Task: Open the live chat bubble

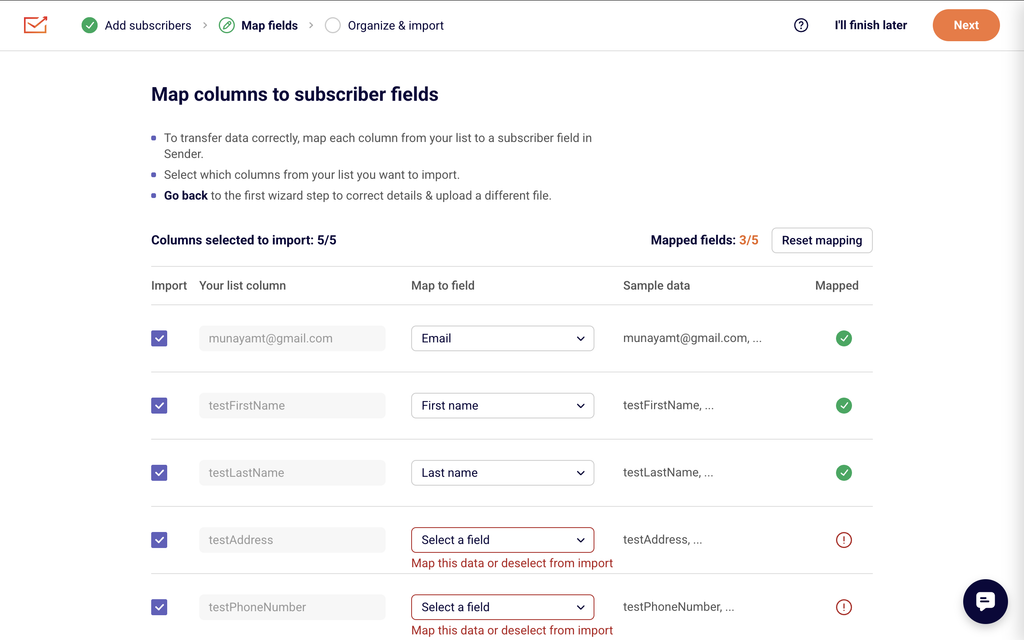Action: pos(985,601)
